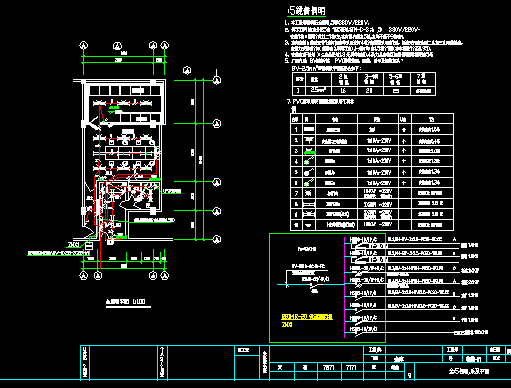Image resolution: width=511 pixels, height=388 pixels.
Task: Select switch symbol in legend row 4
Action: click(309, 161)
